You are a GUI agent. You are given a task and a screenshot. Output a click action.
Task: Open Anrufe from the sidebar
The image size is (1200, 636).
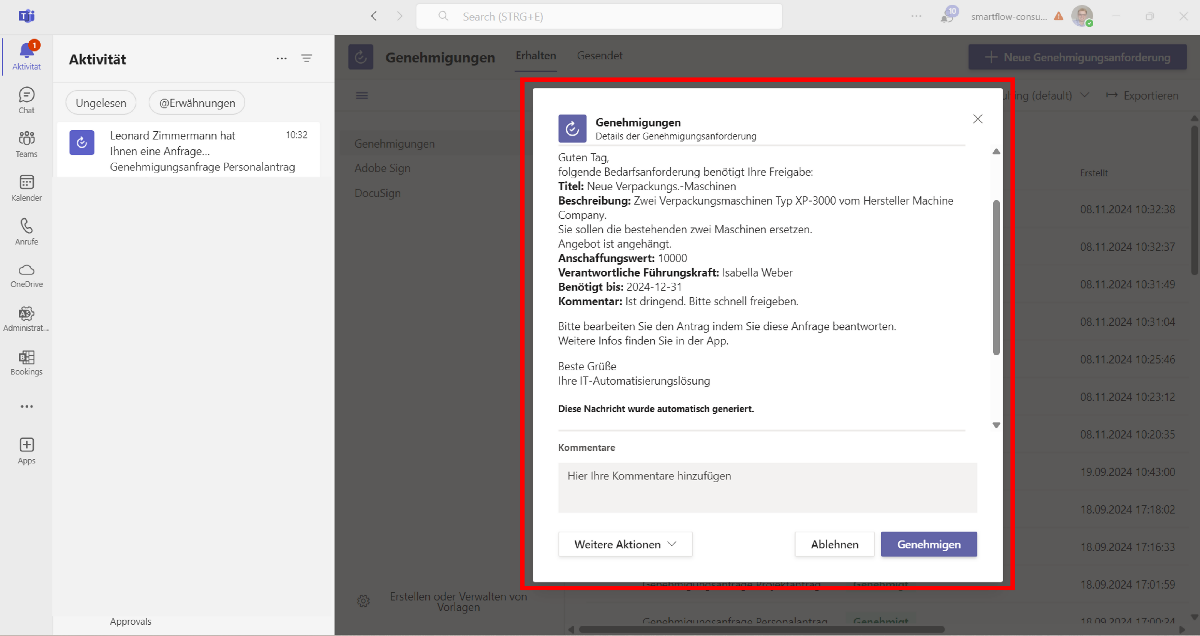(x=25, y=228)
